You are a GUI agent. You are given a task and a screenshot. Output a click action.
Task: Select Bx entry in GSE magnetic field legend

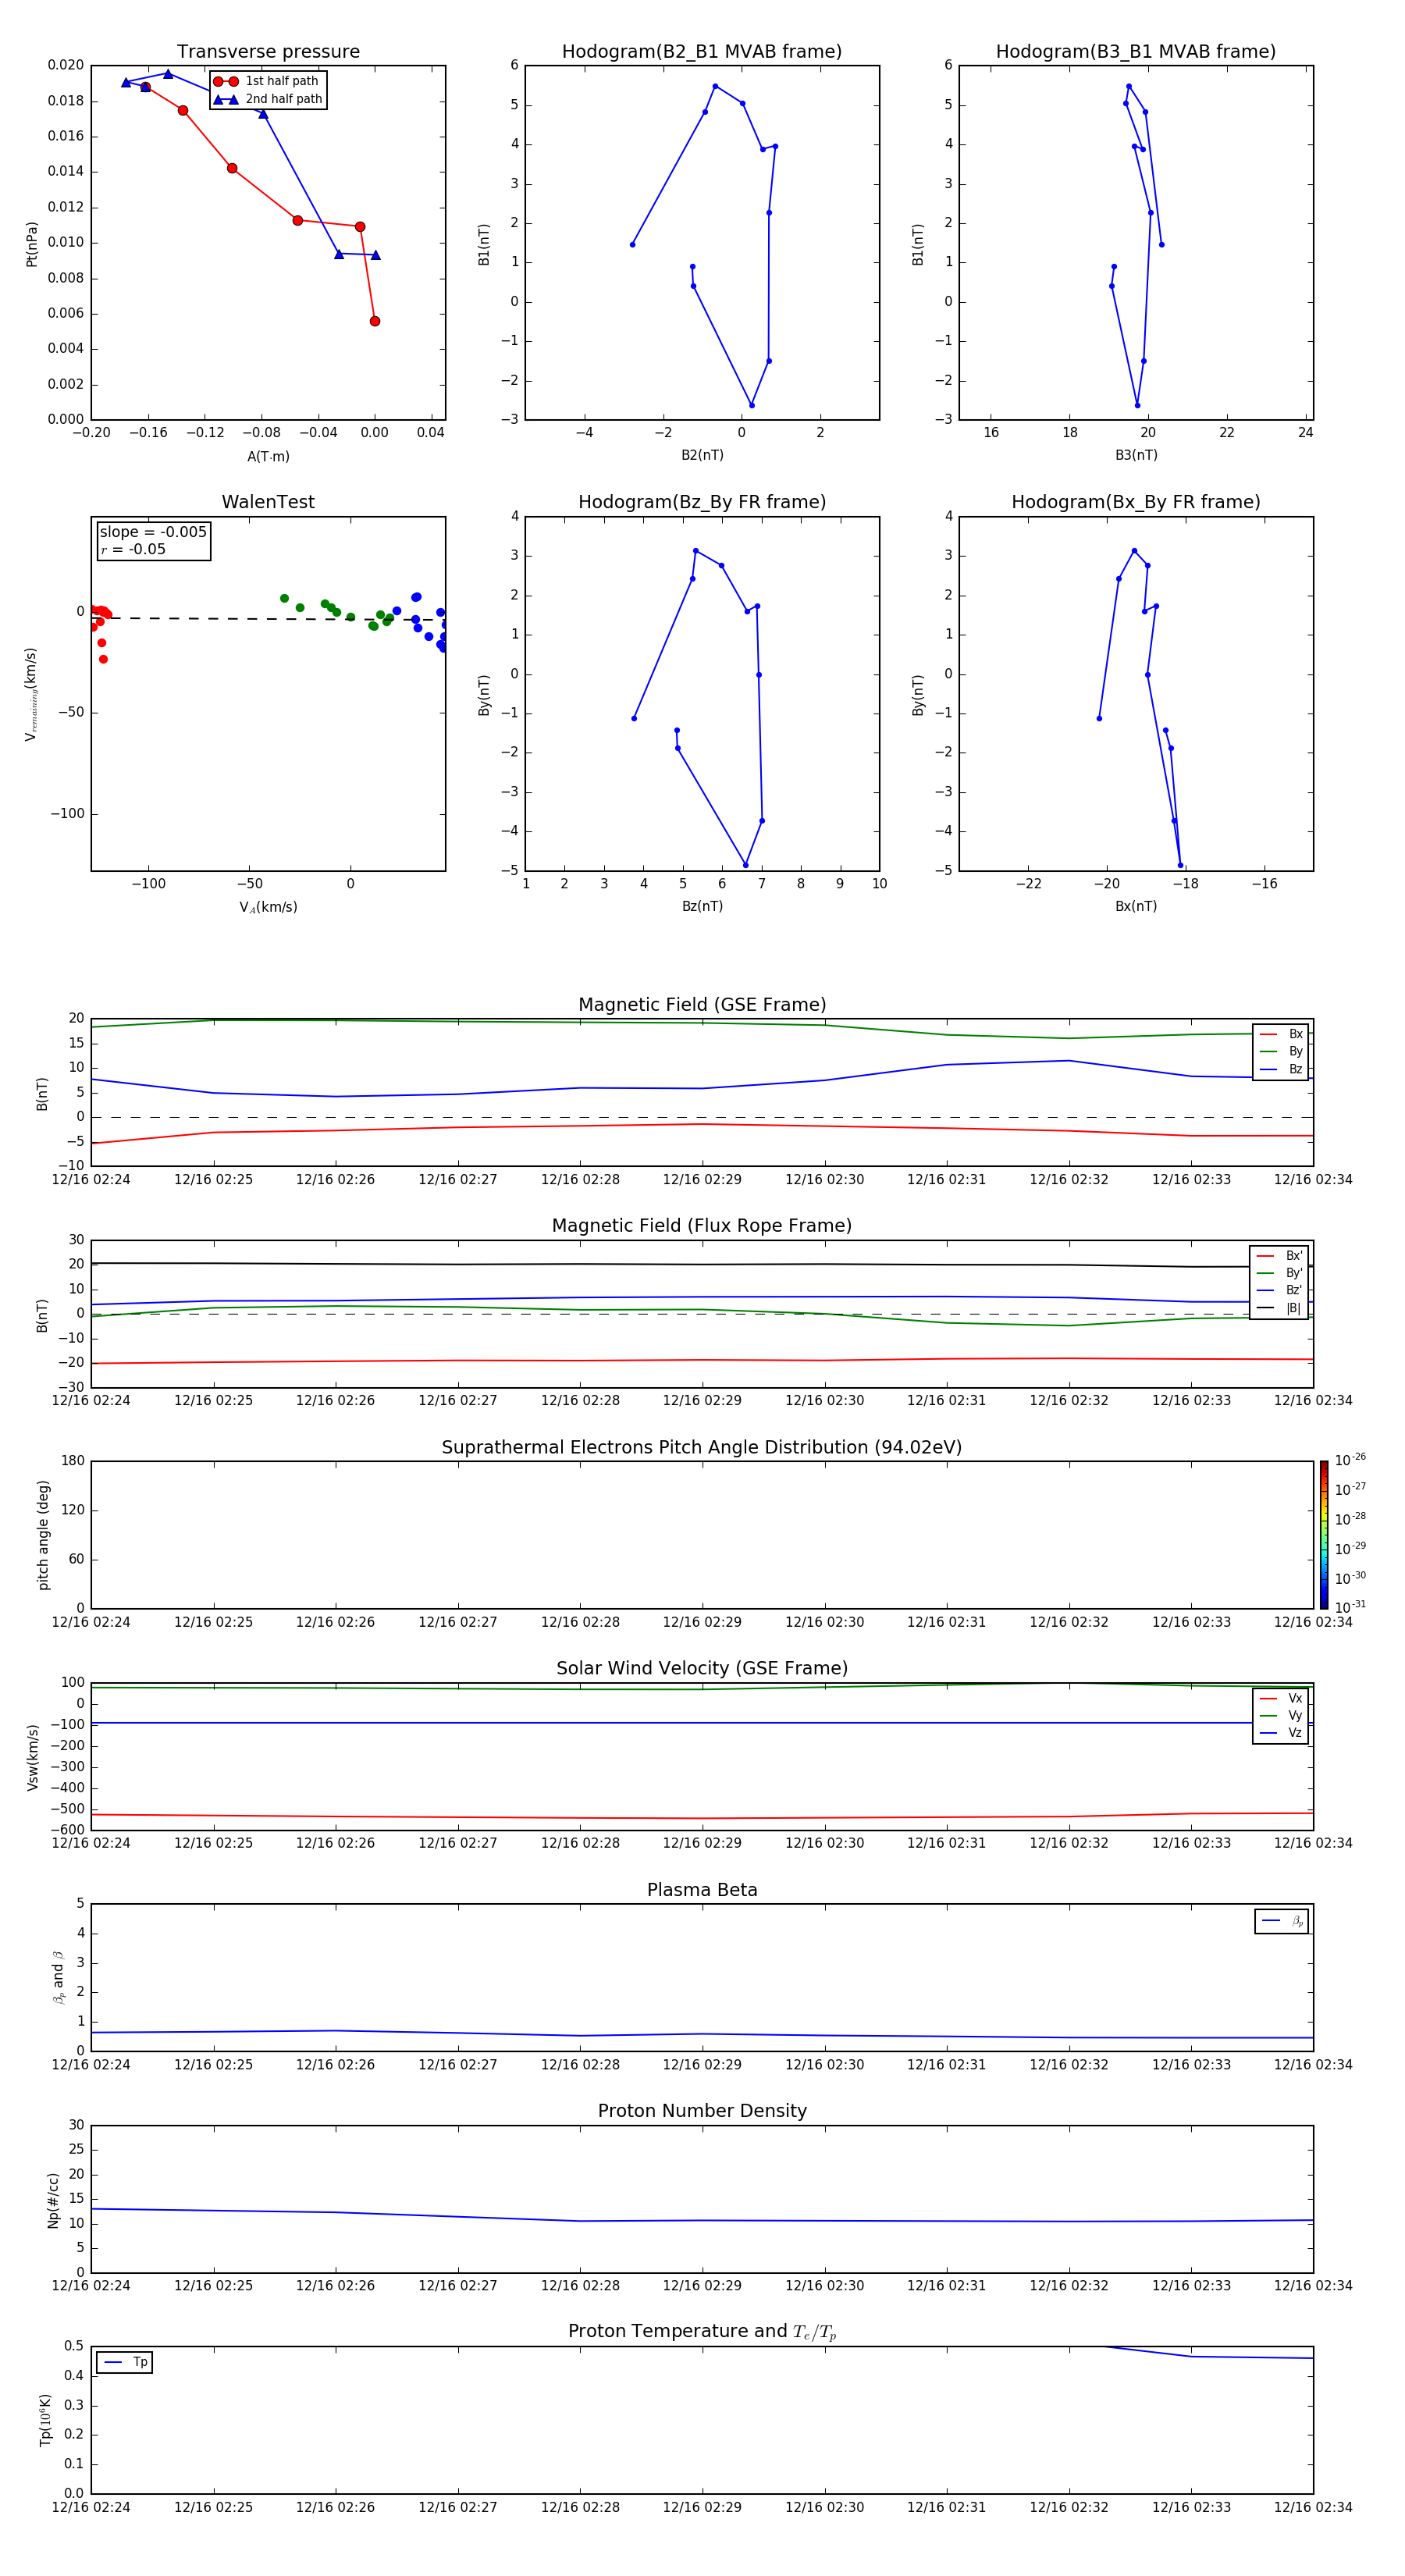pos(1281,1035)
